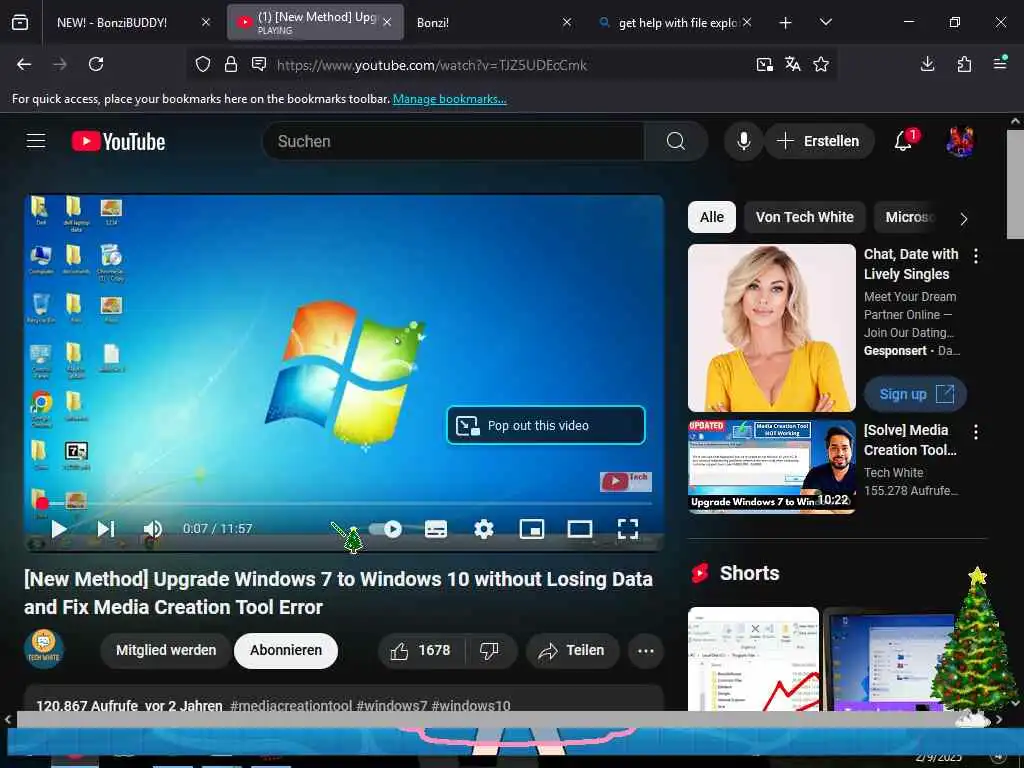This screenshot has width=1024, height=768.
Task: Click the YouTube search magnifier button
Action: 676,141
